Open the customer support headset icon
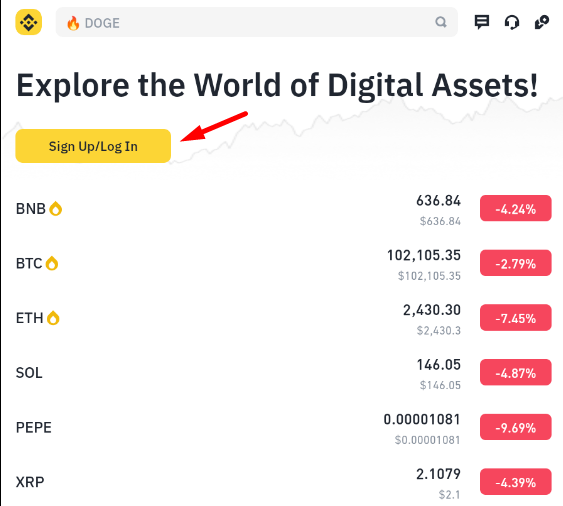Image resolution: width=563 pixels, height=506 pixels. click(512, 22)
